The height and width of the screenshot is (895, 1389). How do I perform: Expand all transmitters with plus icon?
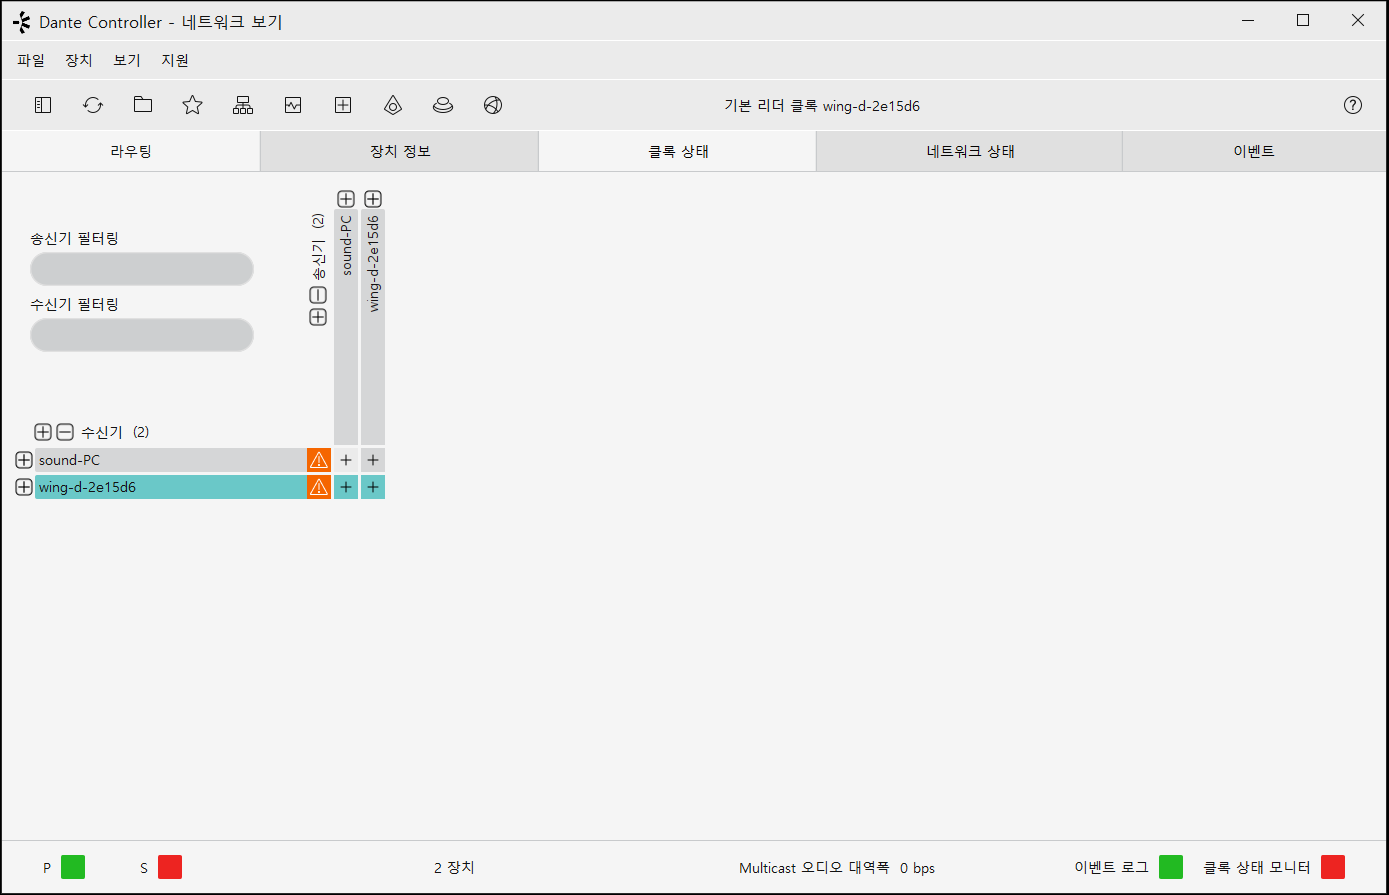click(318, 317)
